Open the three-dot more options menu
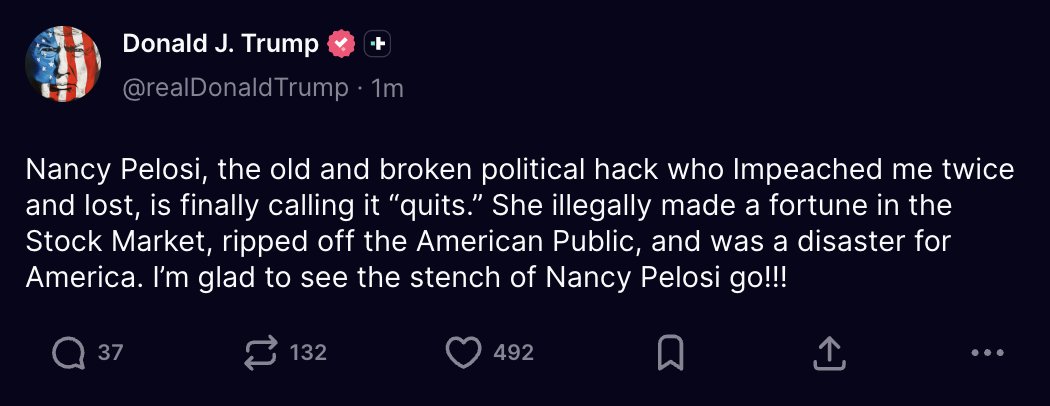Screen dimensions: 1050x406 tap(986, 352)
